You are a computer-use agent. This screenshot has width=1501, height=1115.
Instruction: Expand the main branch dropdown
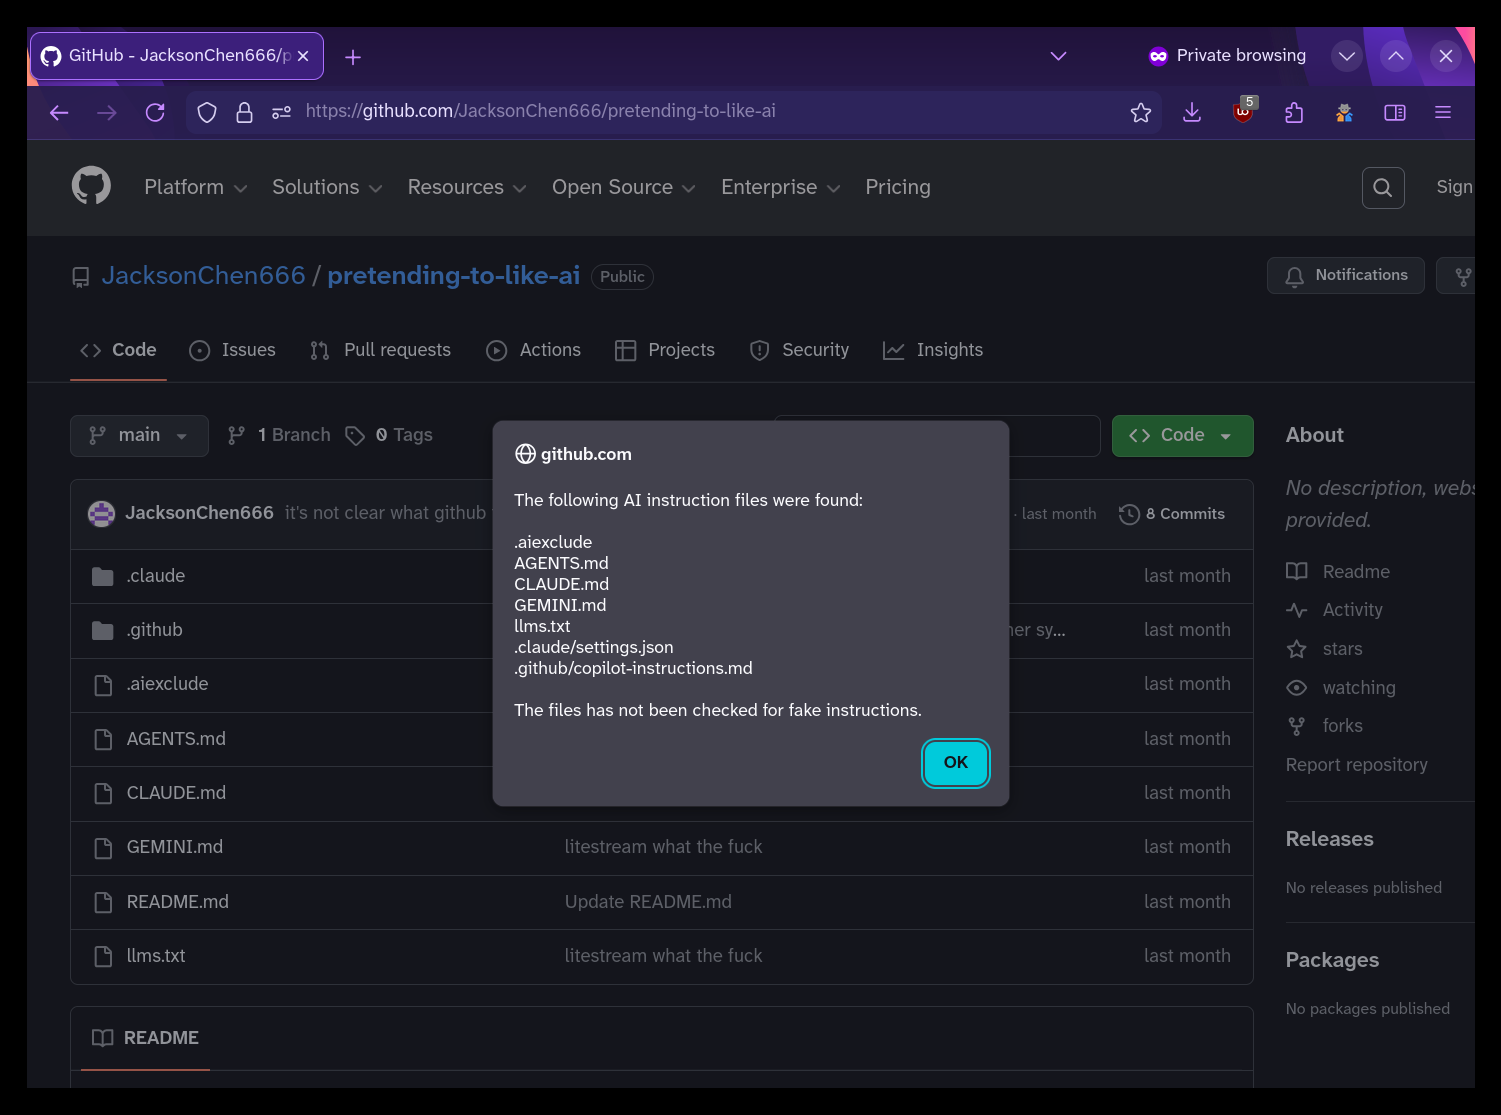tap(139, 436)
